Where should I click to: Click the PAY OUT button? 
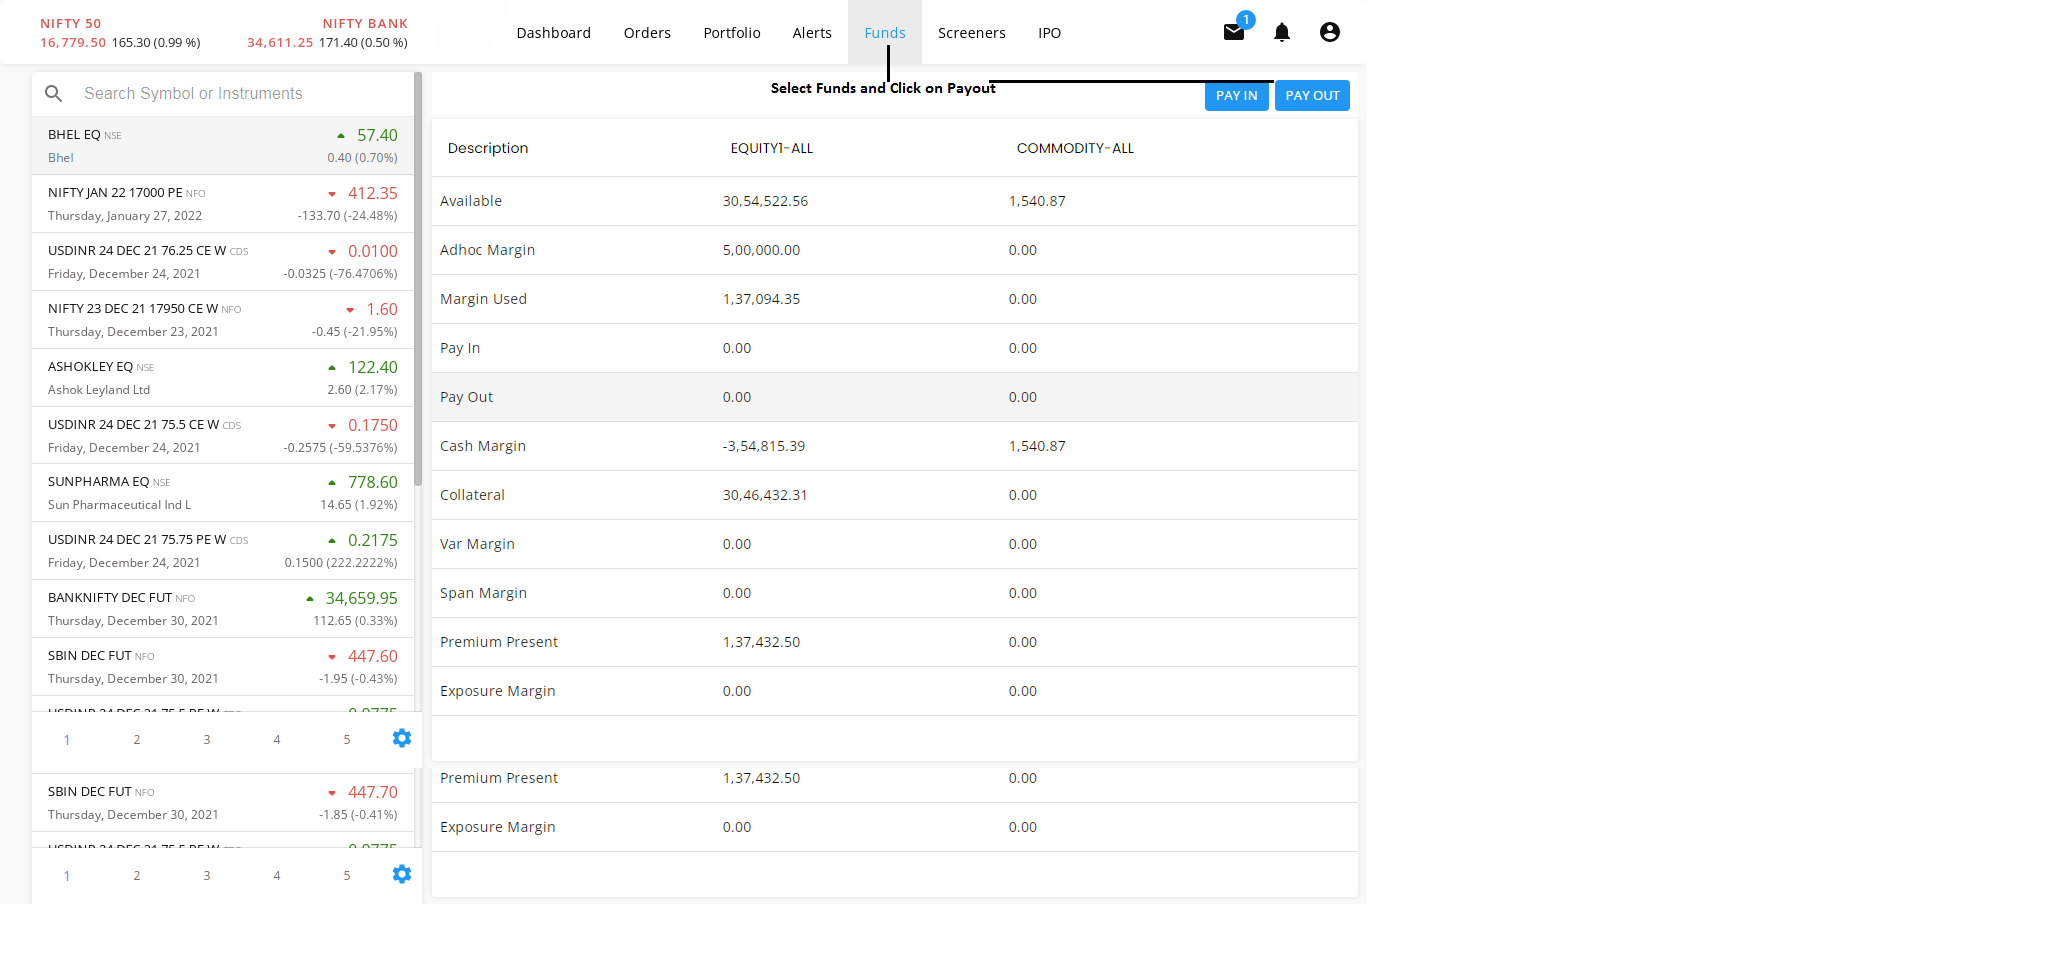pos(1312,96)
